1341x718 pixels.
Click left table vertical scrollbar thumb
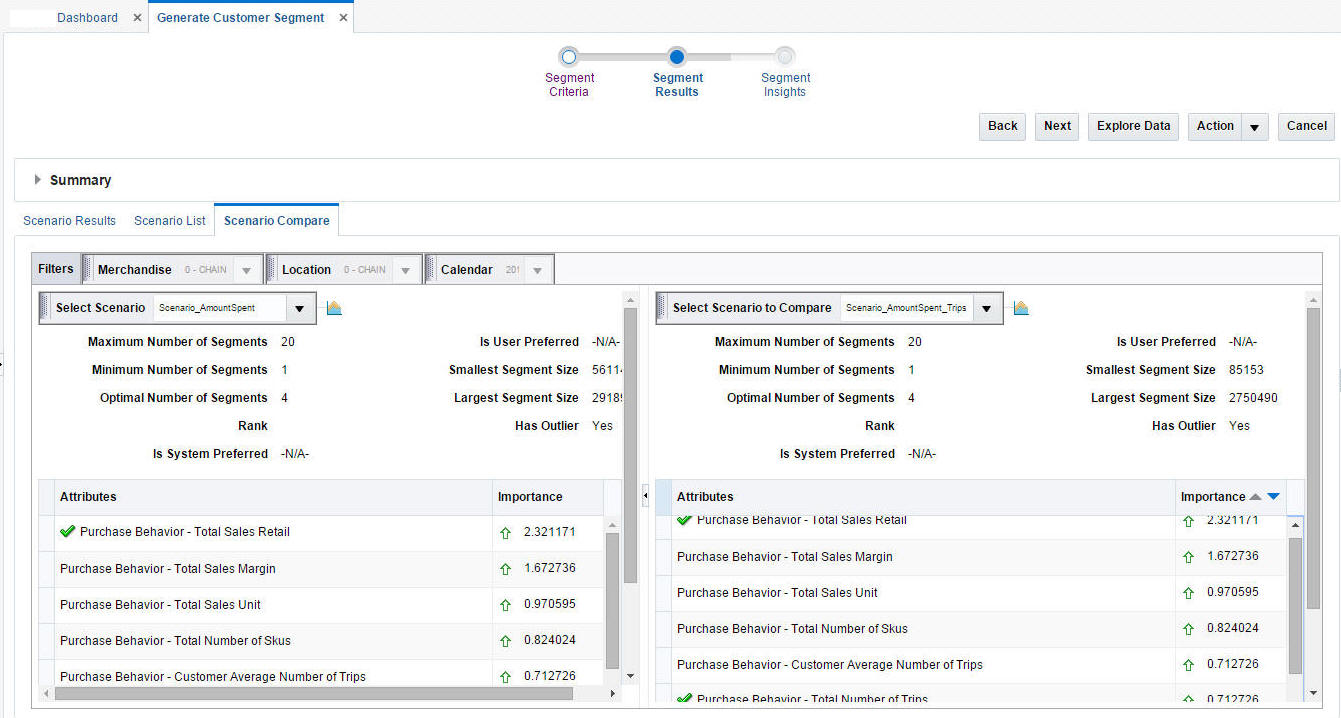[613, 600]
